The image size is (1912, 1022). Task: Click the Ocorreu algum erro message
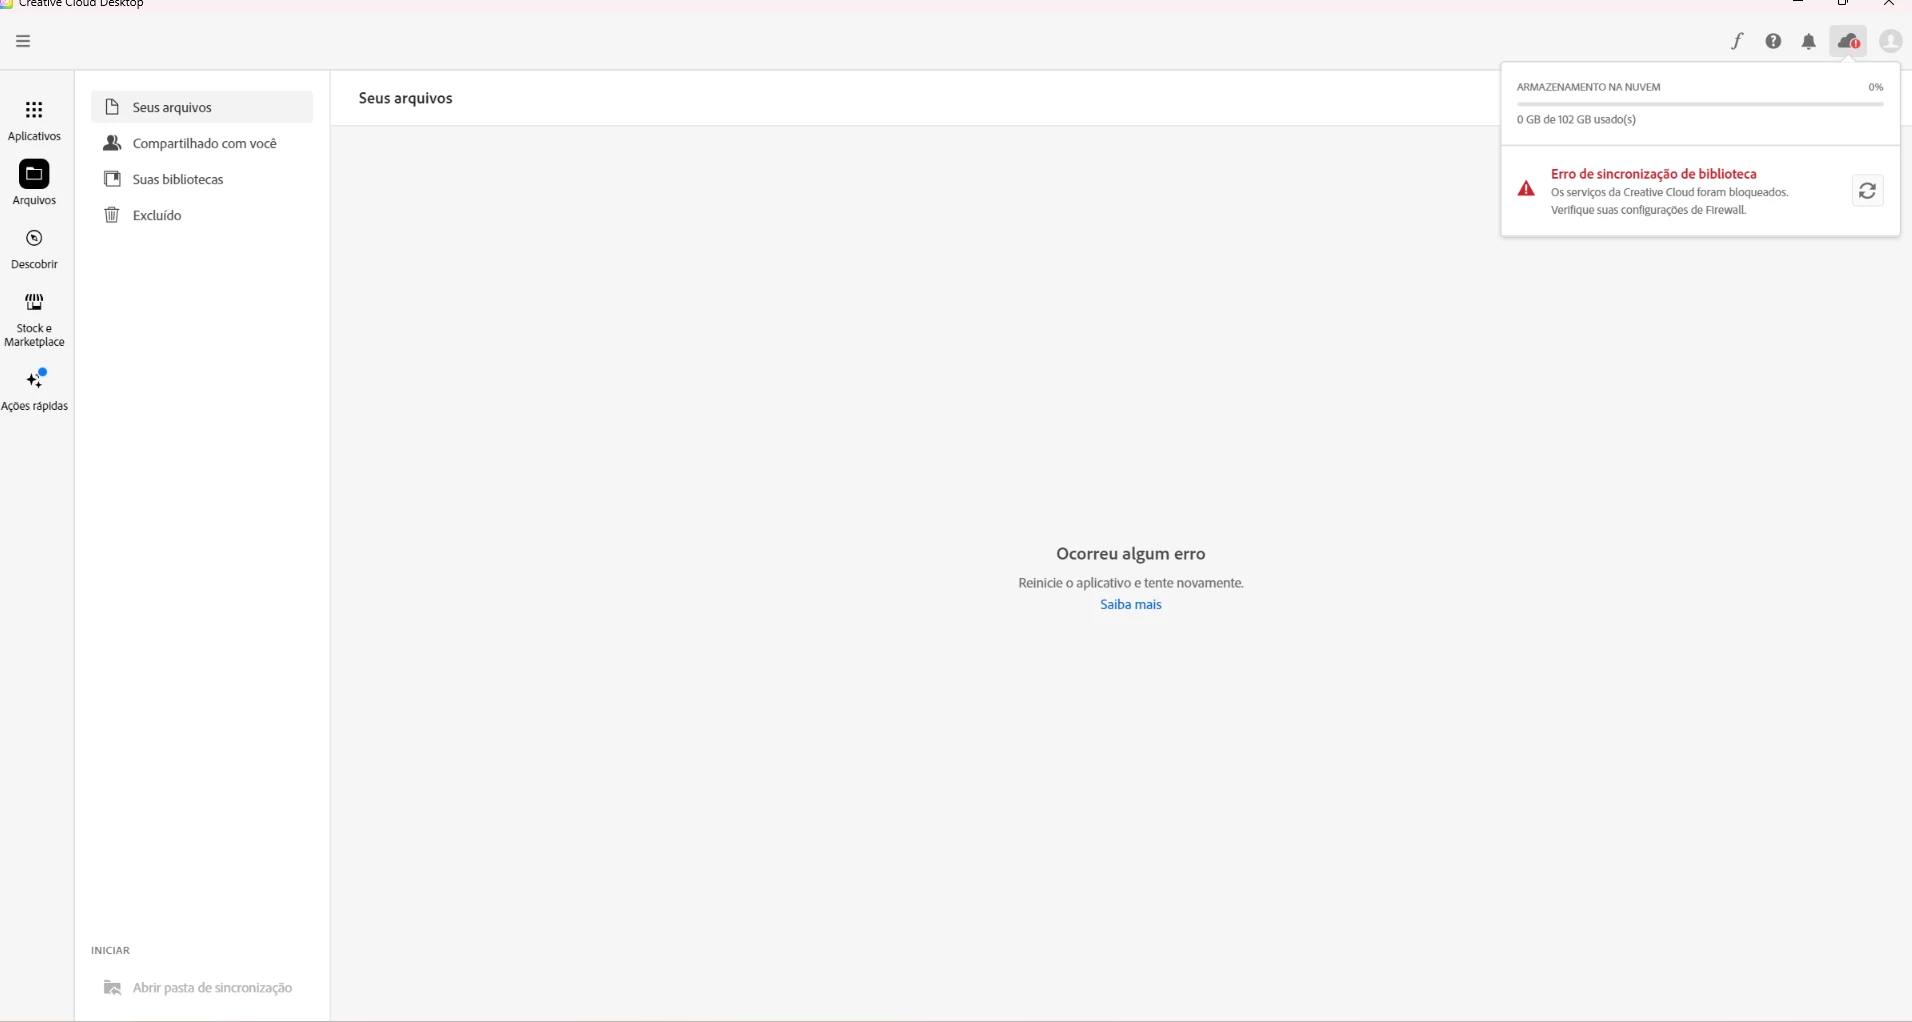pyautogui.click(x=1130, y=554)
